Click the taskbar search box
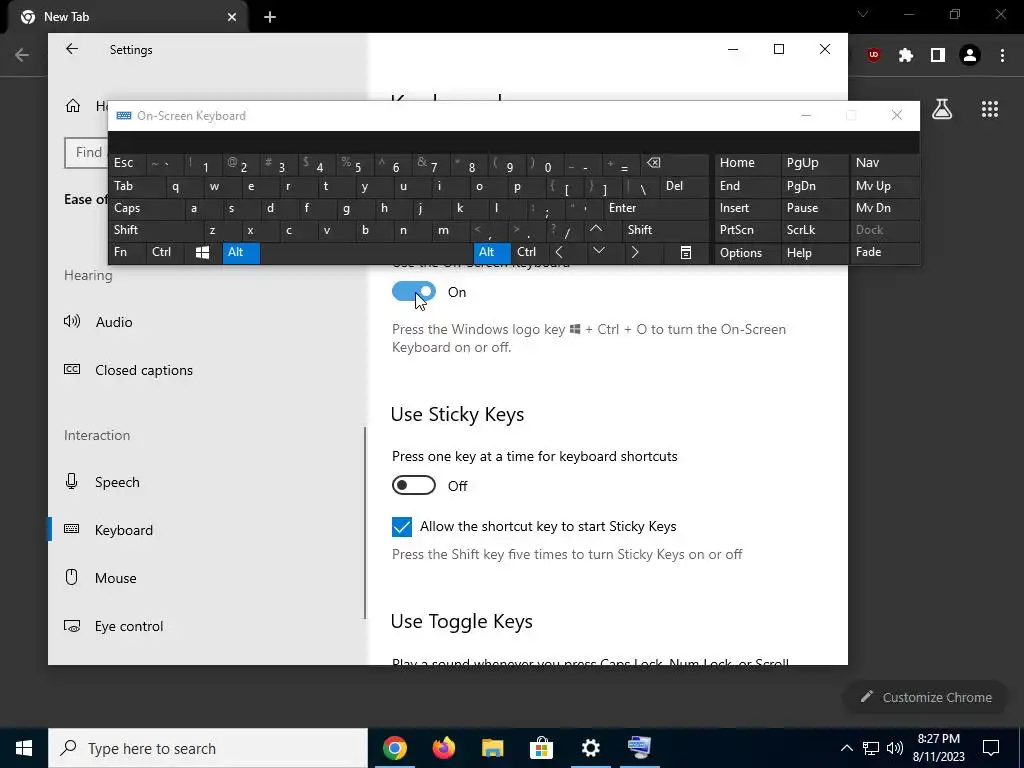1024x768 pixels. pyautogui.click(x=208, y=748)
